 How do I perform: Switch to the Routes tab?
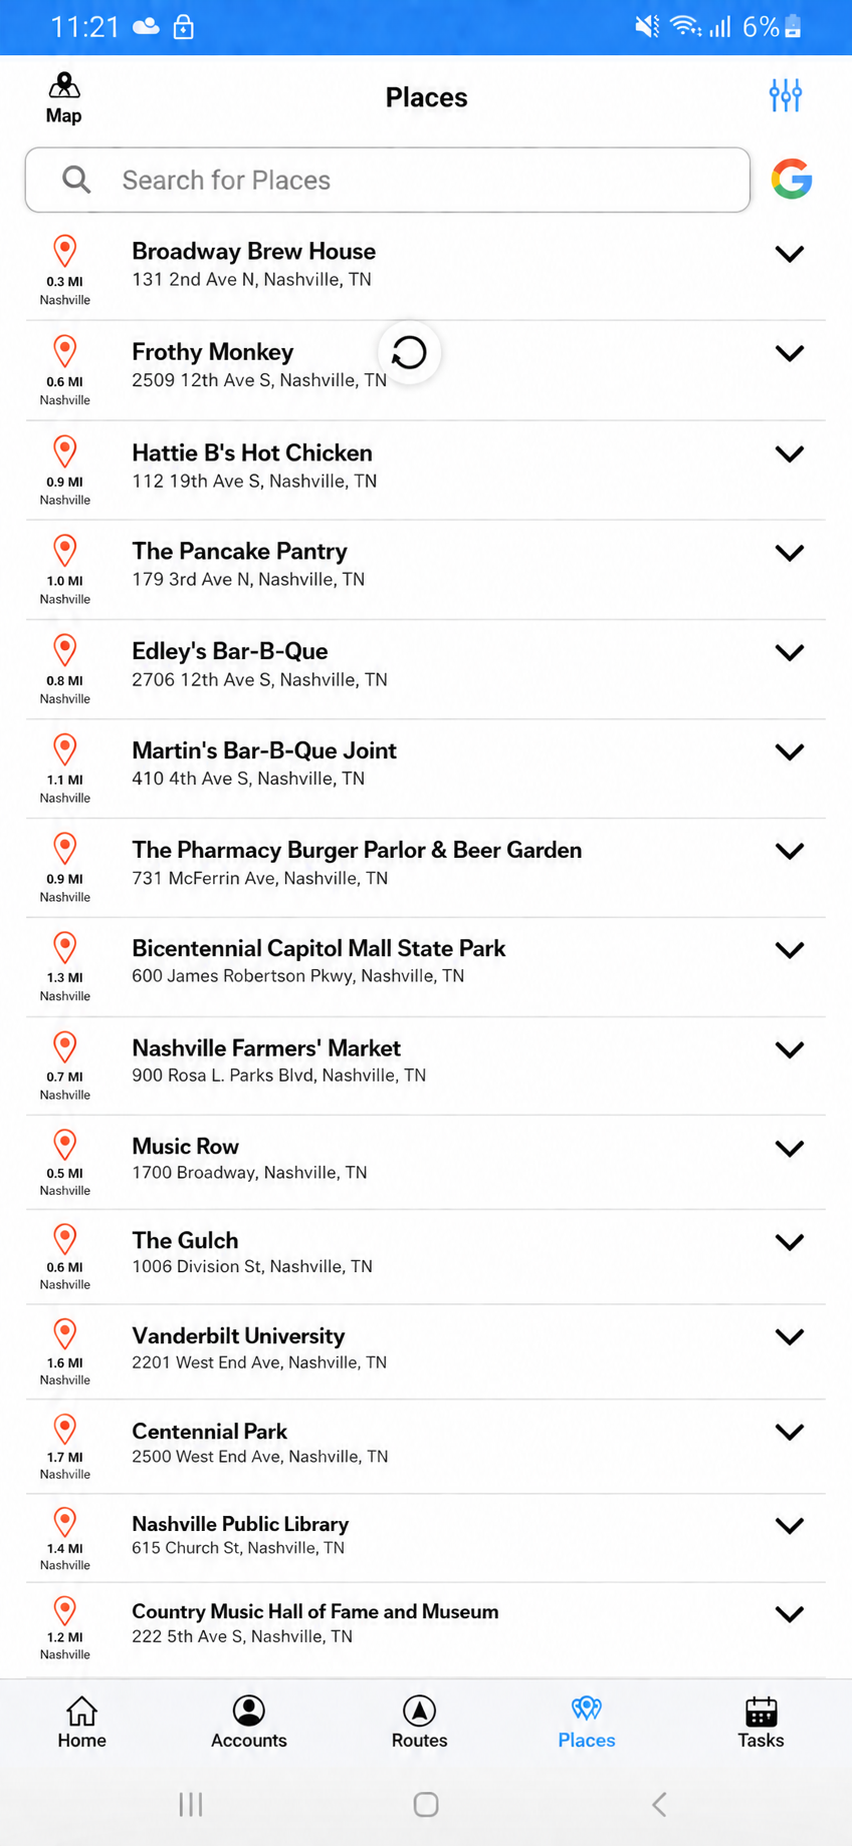pos(420,1723)
